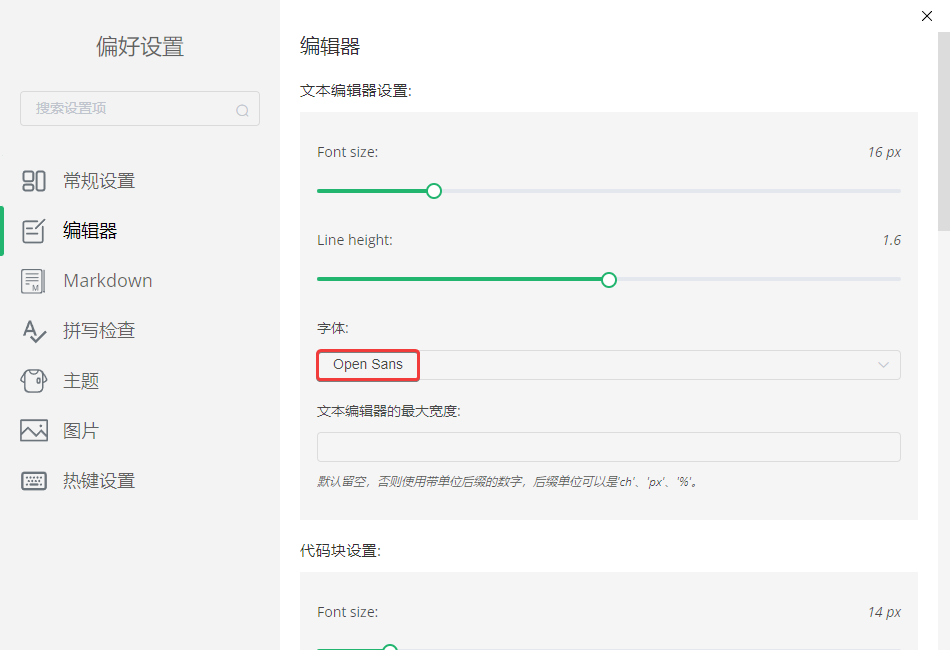This screenshot has height=650, width=950.
Task: Select the 常规设置 general settings icon
Action: 34,180
